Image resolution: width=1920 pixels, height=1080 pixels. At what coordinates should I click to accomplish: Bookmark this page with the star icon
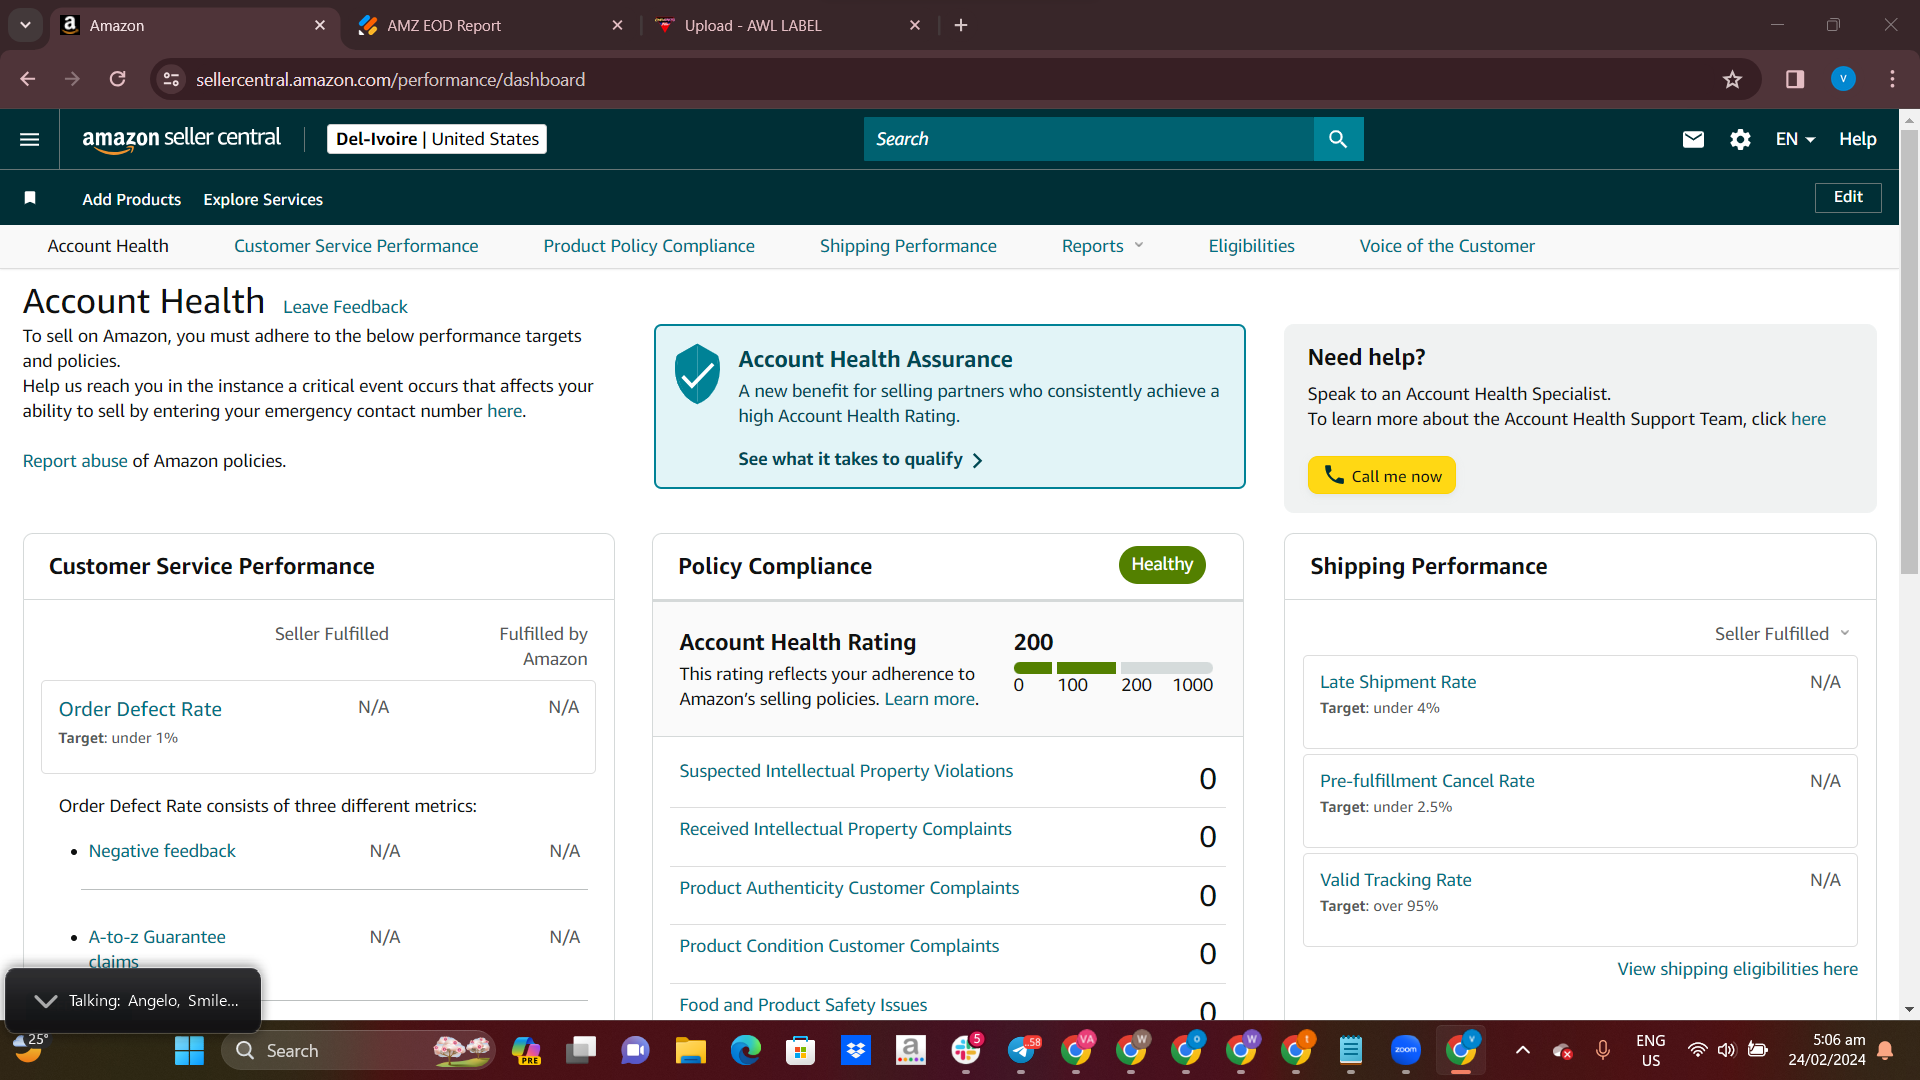(x=1733, y=79)
